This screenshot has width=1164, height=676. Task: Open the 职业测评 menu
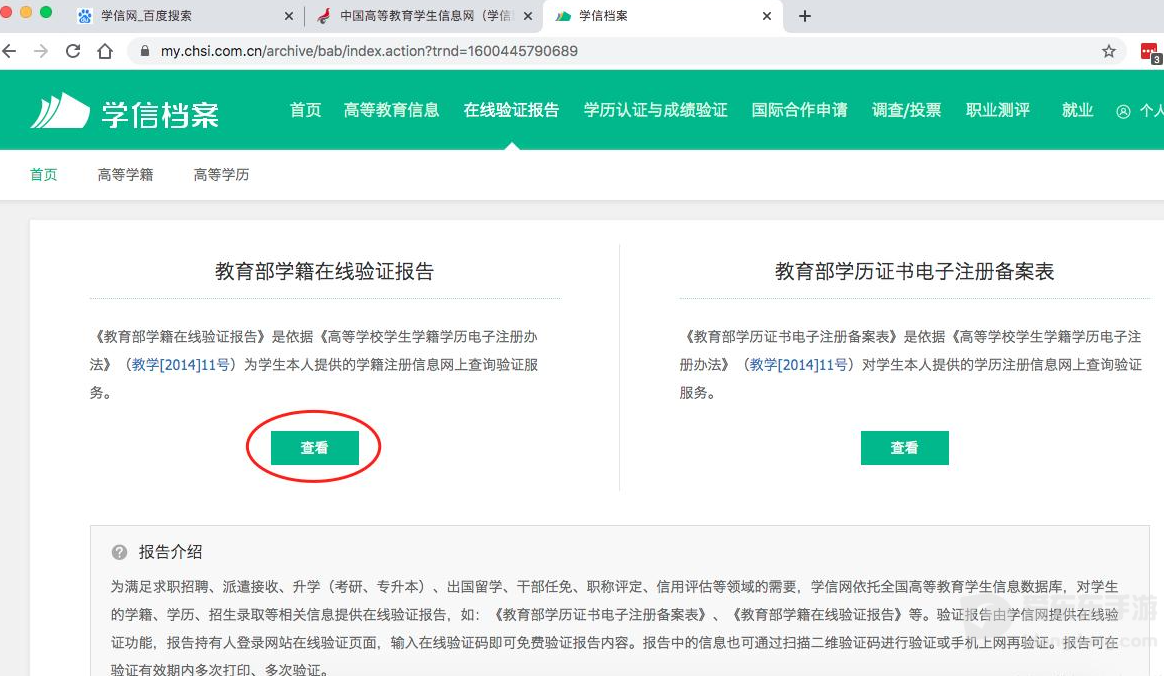(x=998, y=110)
